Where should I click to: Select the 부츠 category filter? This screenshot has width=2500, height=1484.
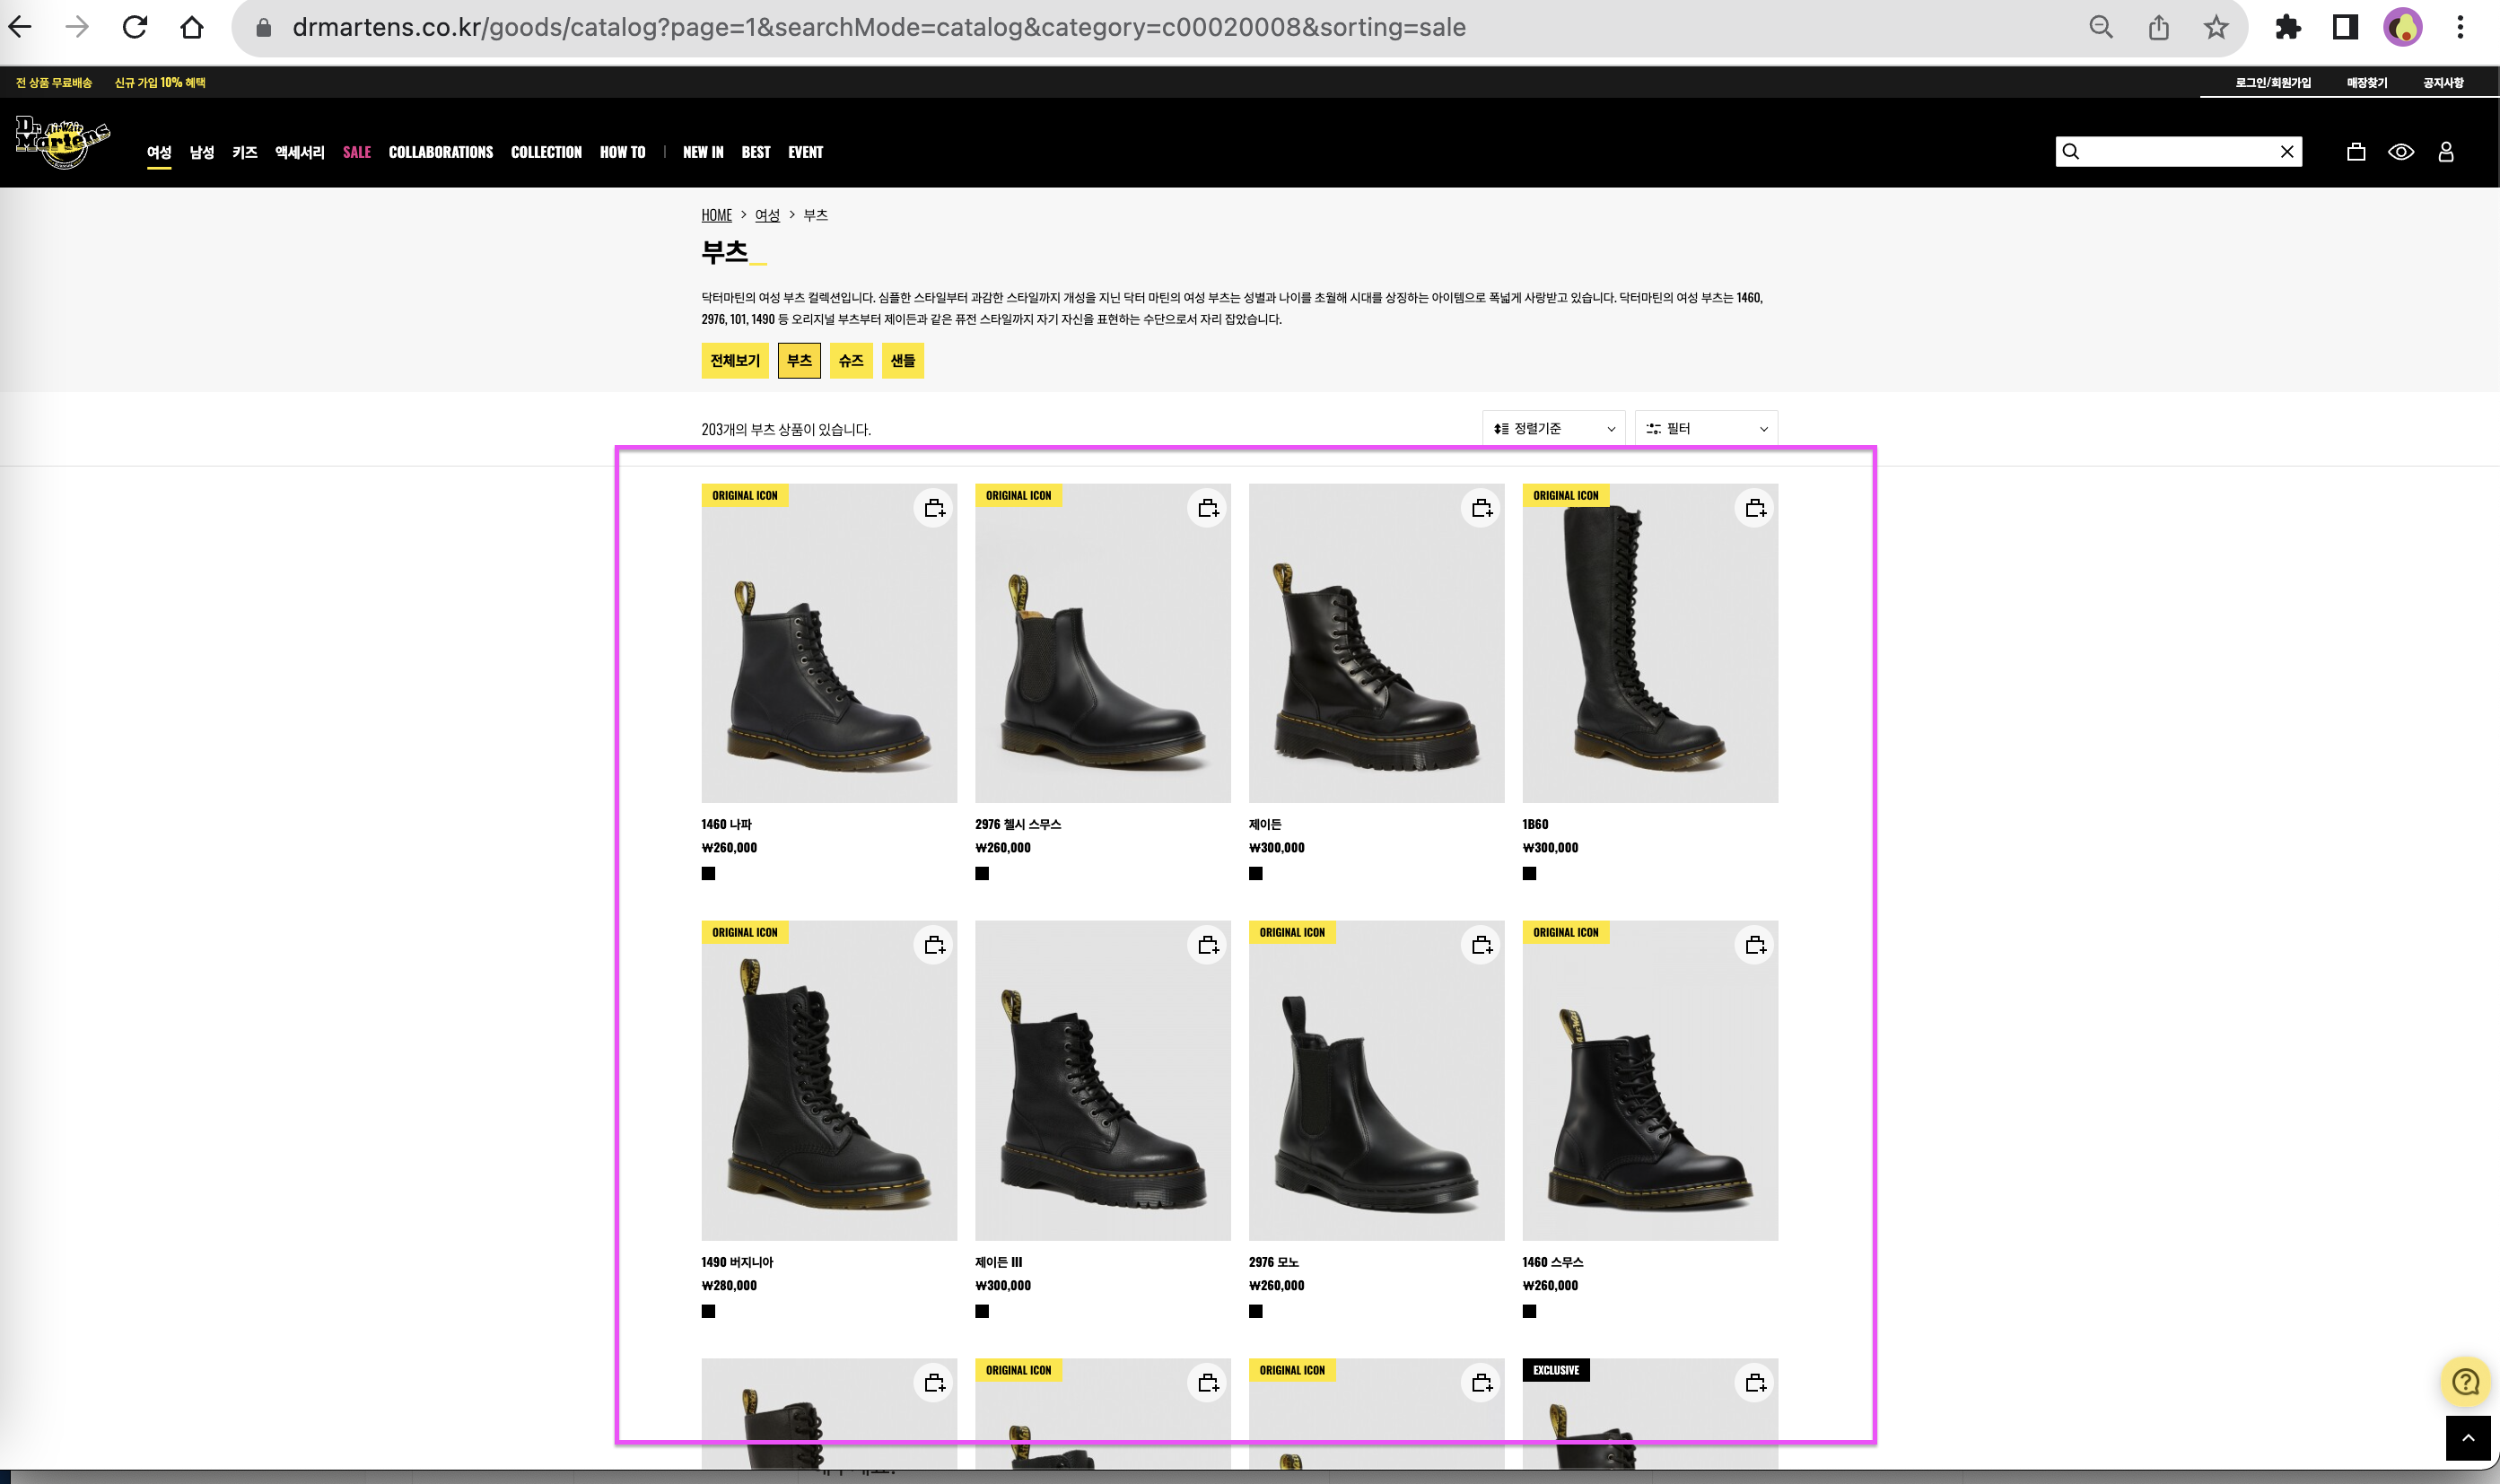click(x=799, y=361)
